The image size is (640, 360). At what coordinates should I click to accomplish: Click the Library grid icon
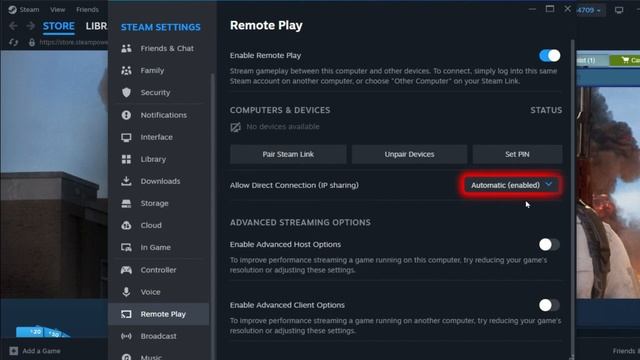click(126, 159)
